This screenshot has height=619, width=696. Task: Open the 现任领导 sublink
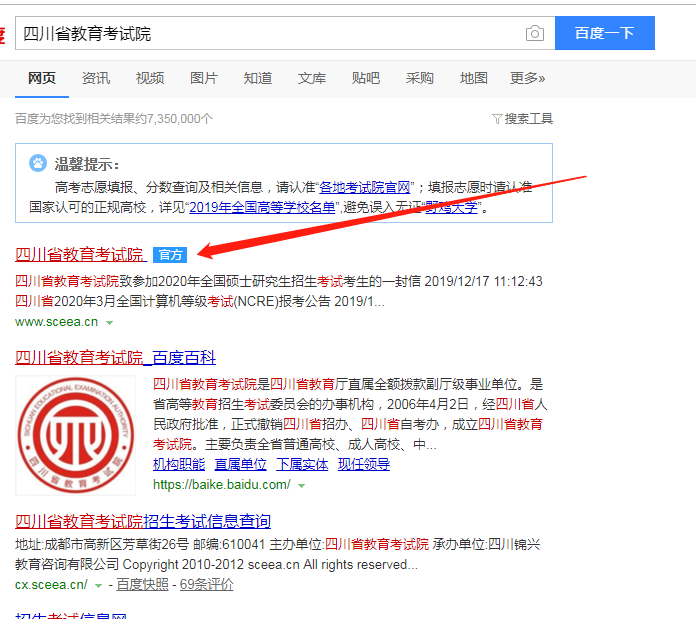click(364, 465)
